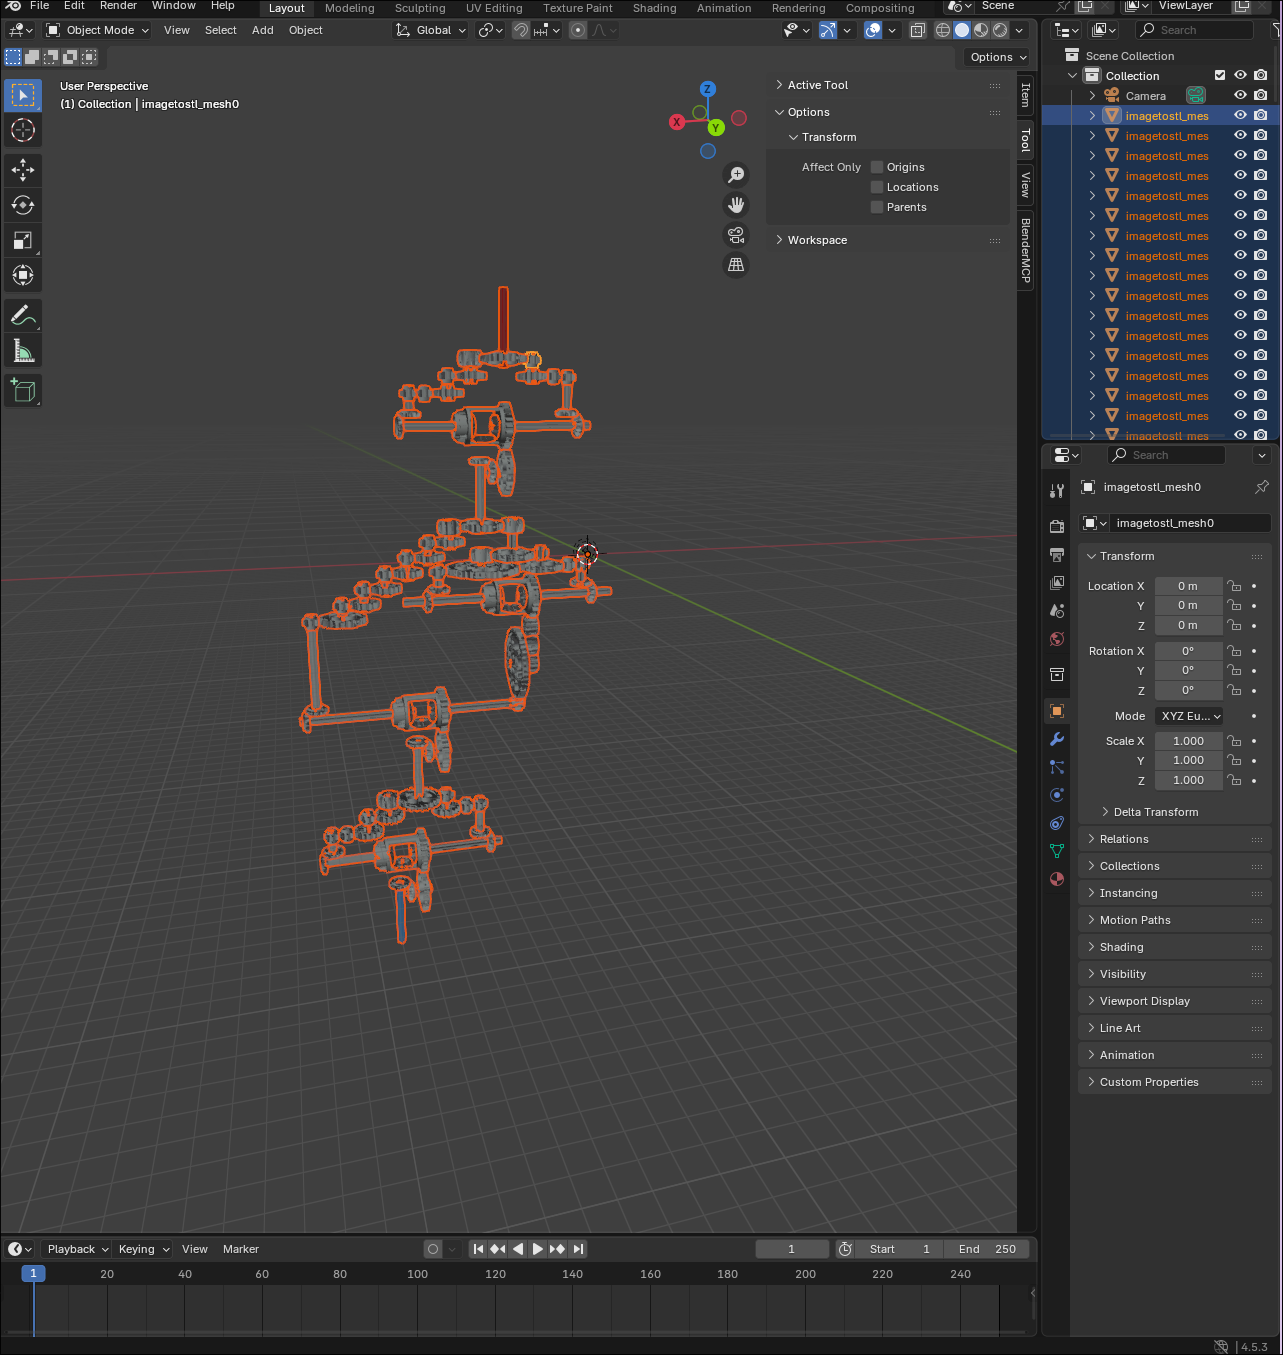Open Modifiers wrench properties tab
1283x1355 pixels.
coord(1057,739)
